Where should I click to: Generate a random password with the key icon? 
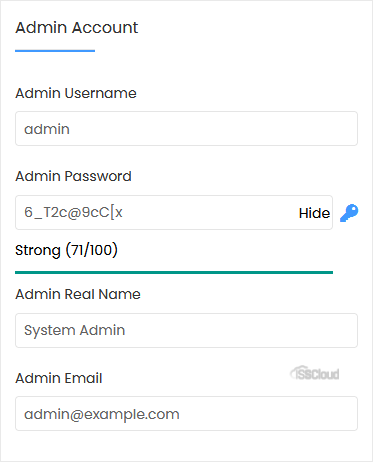pyautogui.click(x=349, y=213)
